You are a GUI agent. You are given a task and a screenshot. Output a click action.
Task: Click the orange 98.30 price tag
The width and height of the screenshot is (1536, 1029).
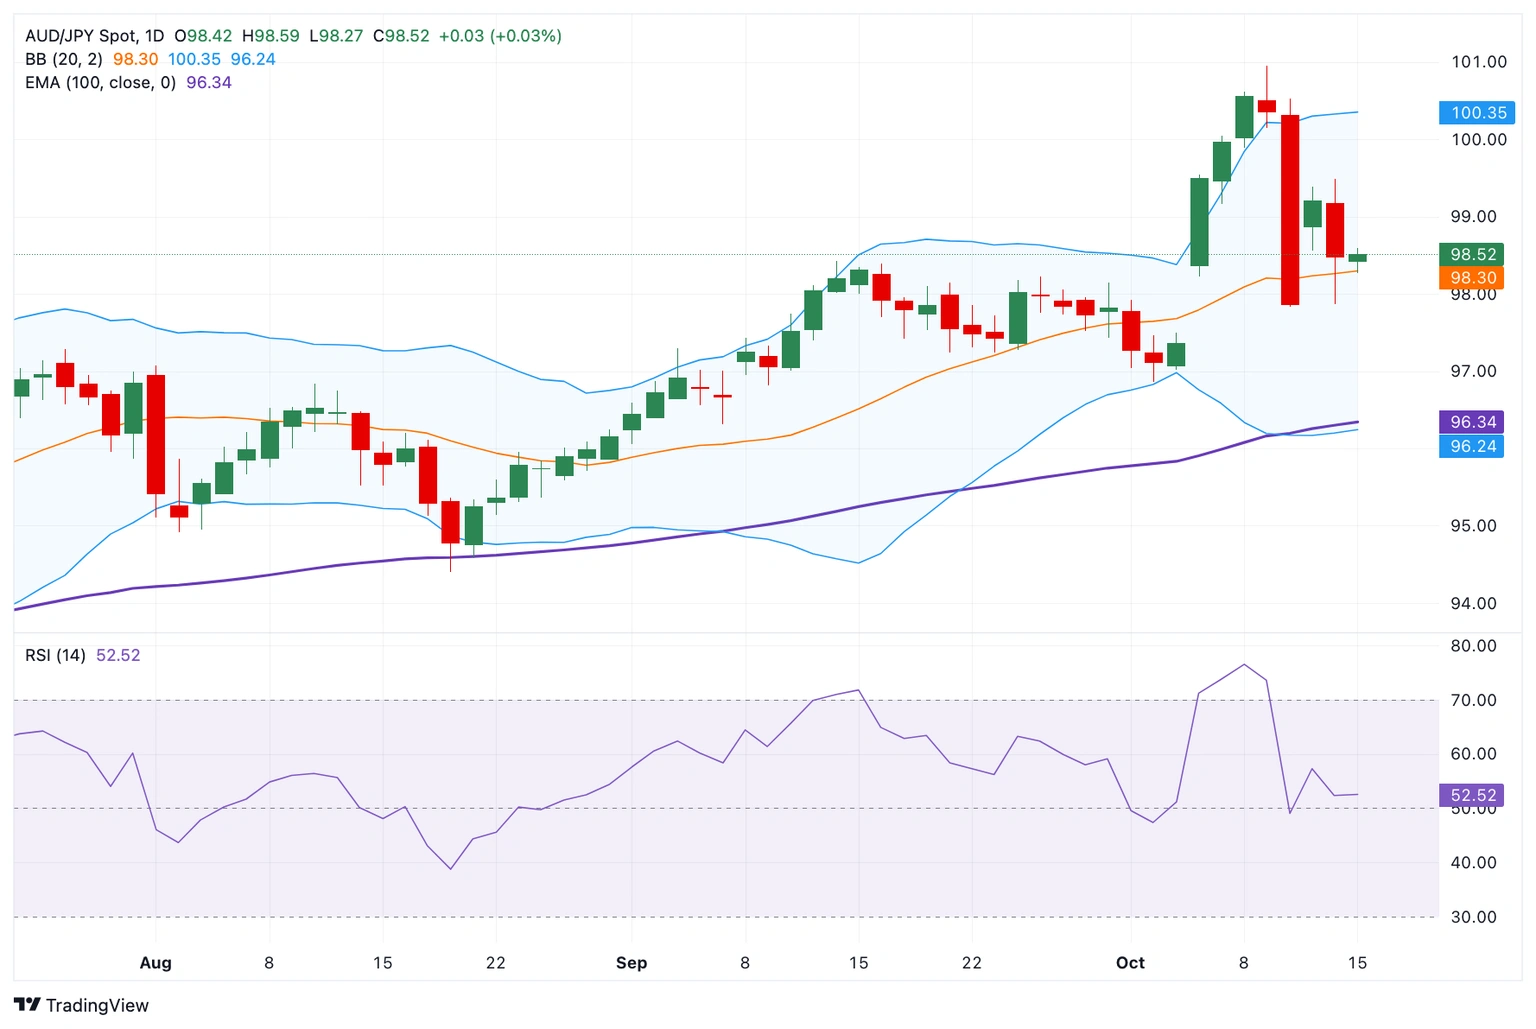pyautogui.click(x=1472, y=278)
